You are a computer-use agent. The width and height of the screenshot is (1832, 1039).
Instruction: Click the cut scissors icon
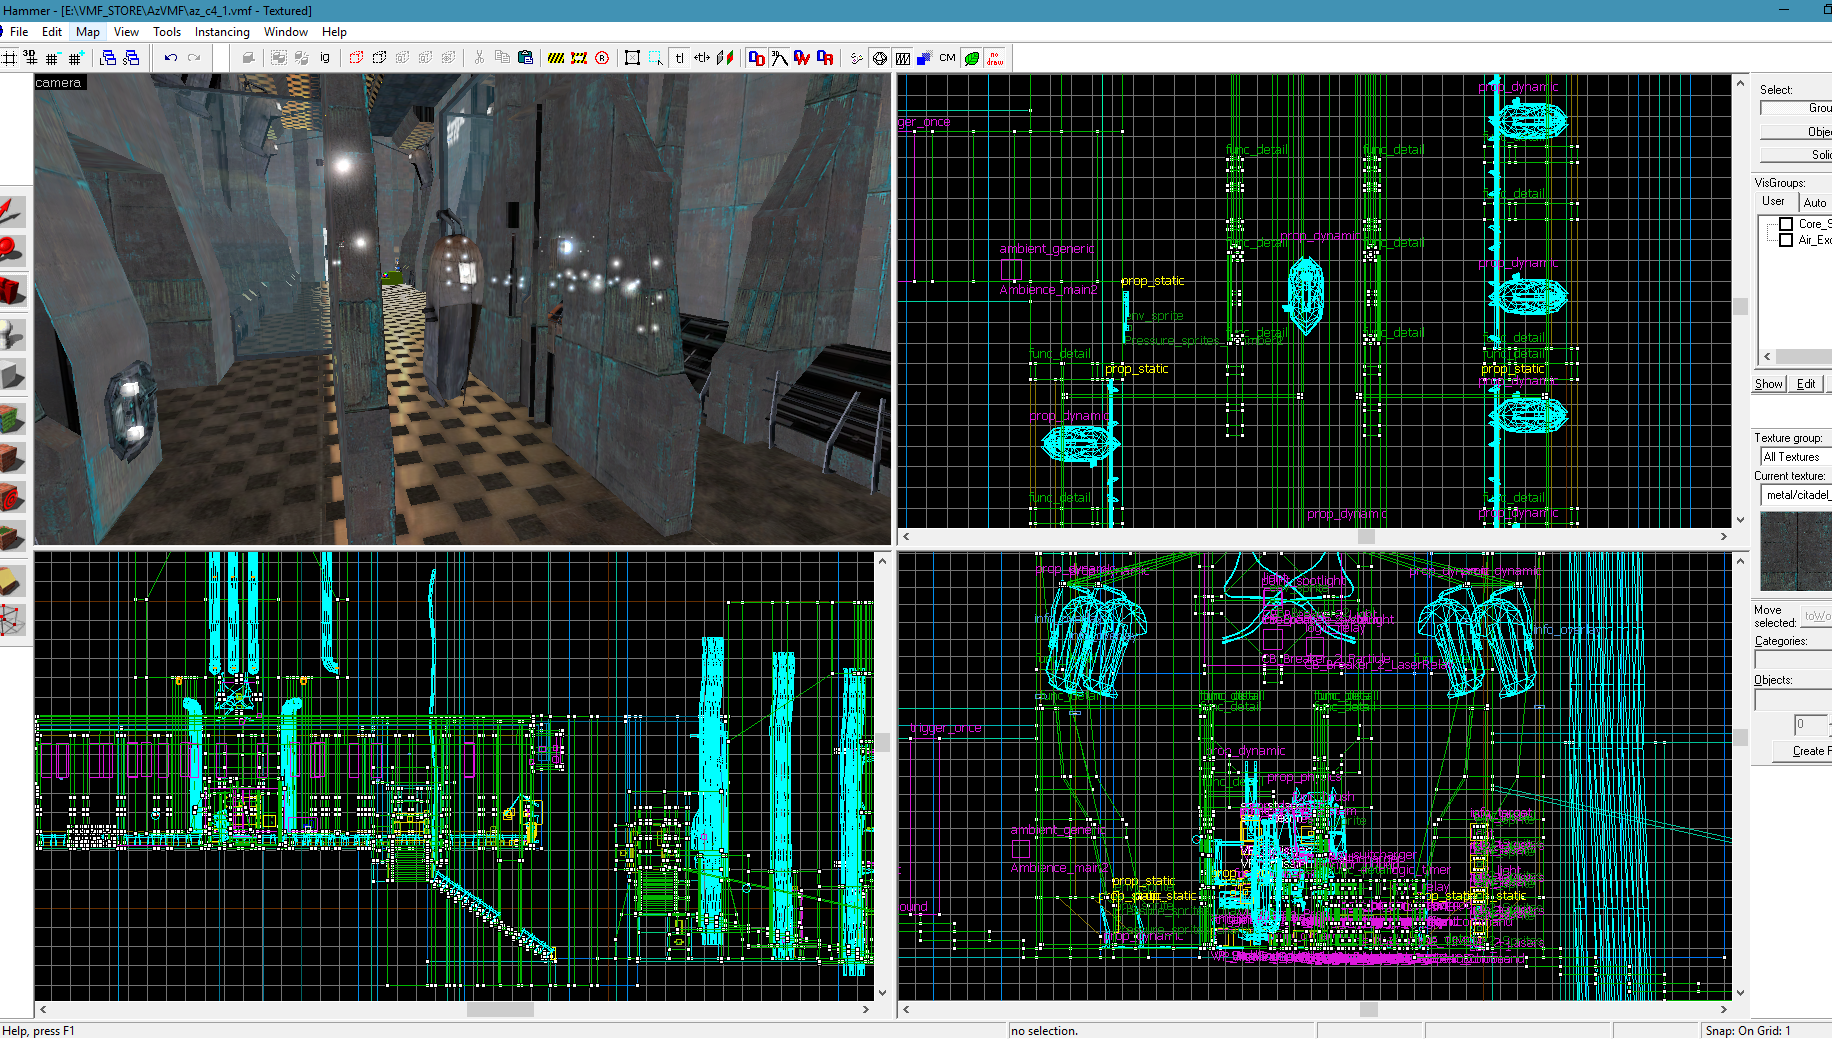pyautogui.click(x=479, y=58)
